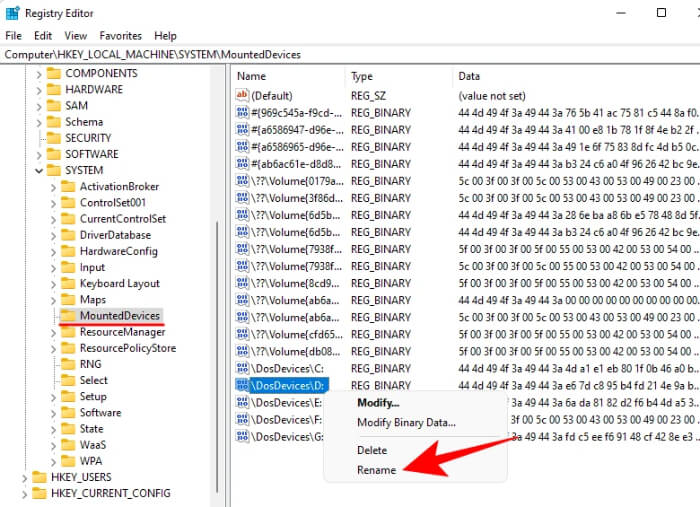The image size is (700, 507).
Task: Expand the ActivationBroker key
Action: click(53, 187)
